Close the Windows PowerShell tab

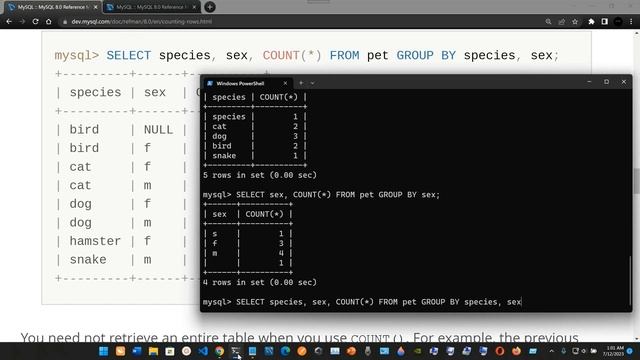tap(285, 83)
